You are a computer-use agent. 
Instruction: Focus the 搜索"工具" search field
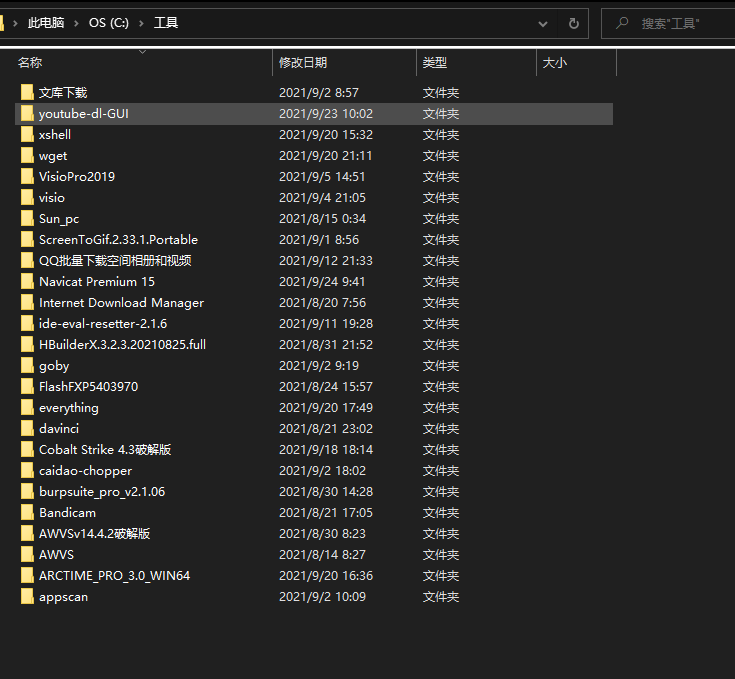pyautogui.click(x=670, y=23)
